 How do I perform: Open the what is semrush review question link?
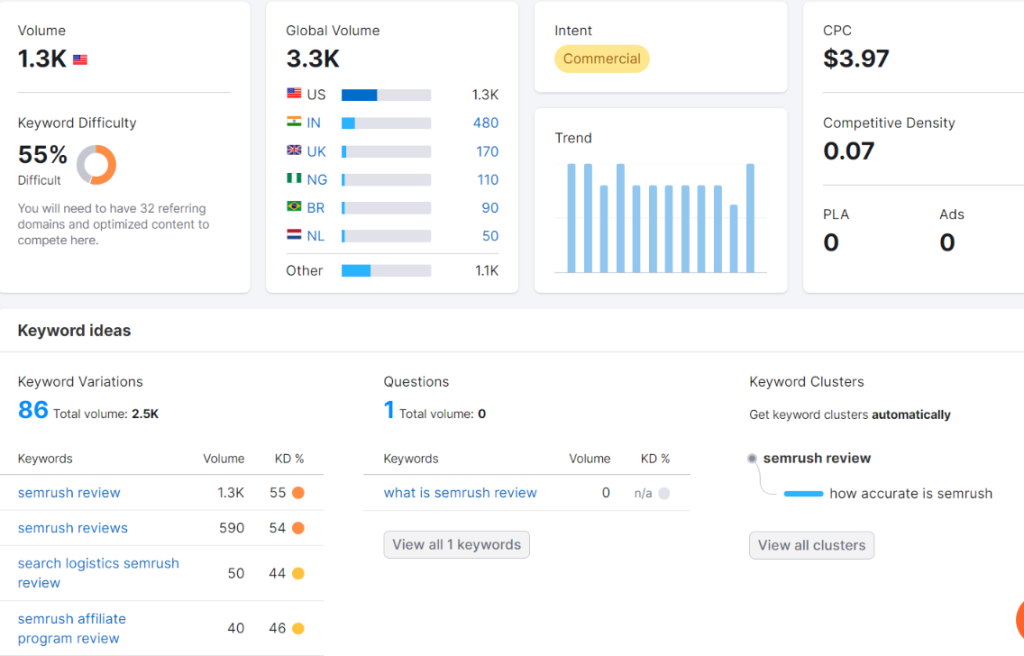460,493
